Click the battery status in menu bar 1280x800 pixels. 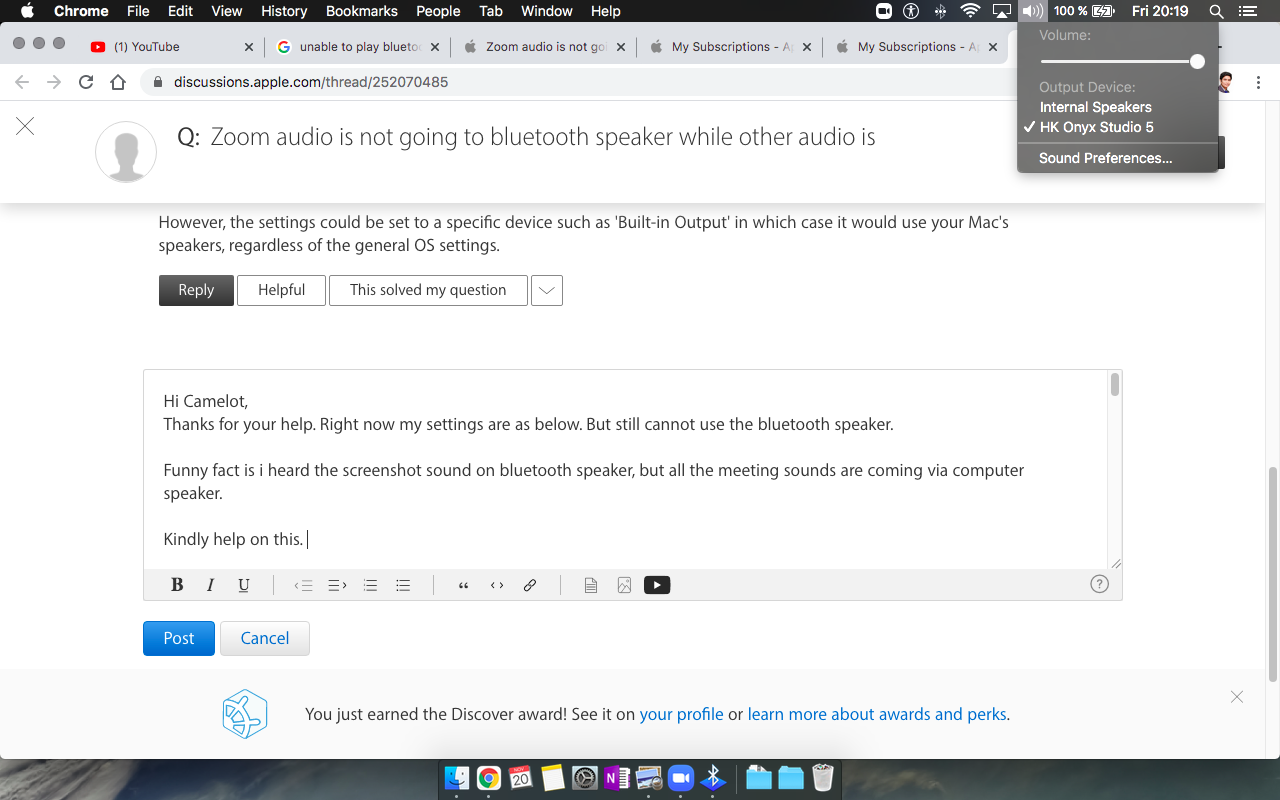(x=1084, y=11)
